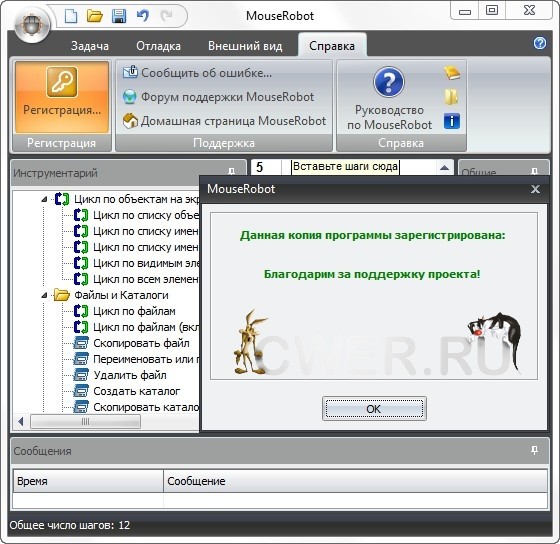Create a new file from quick toolbar
Image resolution: width=560 pixels, height=544 pixels.
pyautogui.click(x=71, y=16)
